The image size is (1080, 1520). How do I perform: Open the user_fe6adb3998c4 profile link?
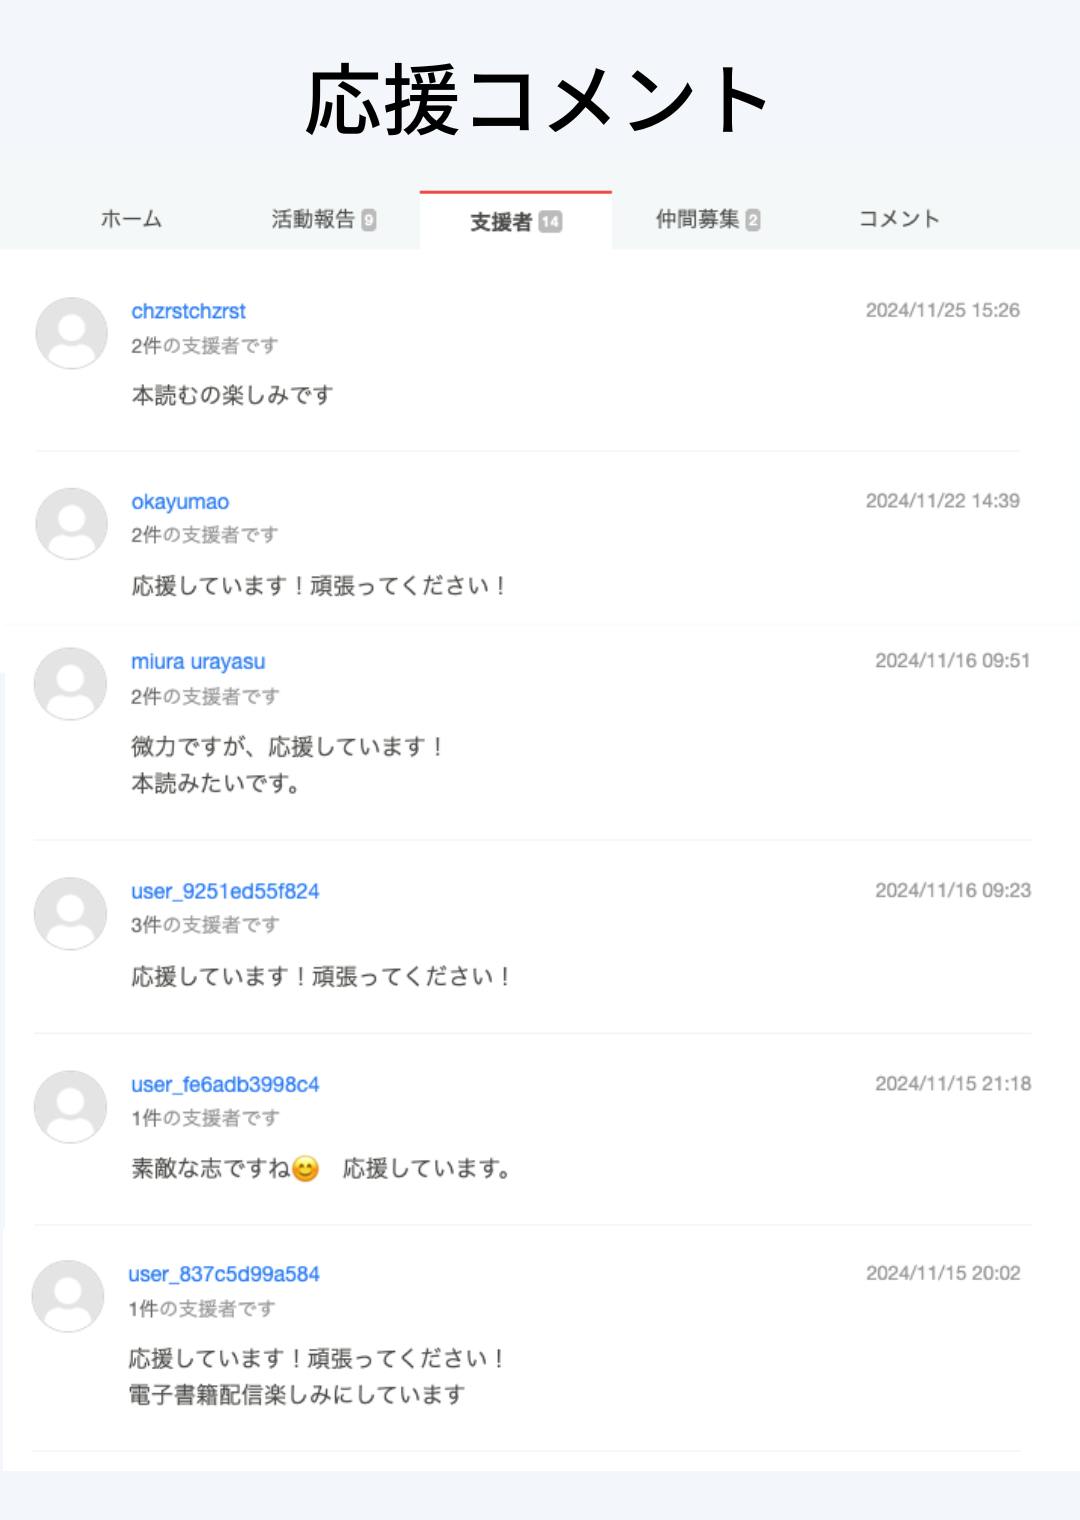(x=225, y=1084)
